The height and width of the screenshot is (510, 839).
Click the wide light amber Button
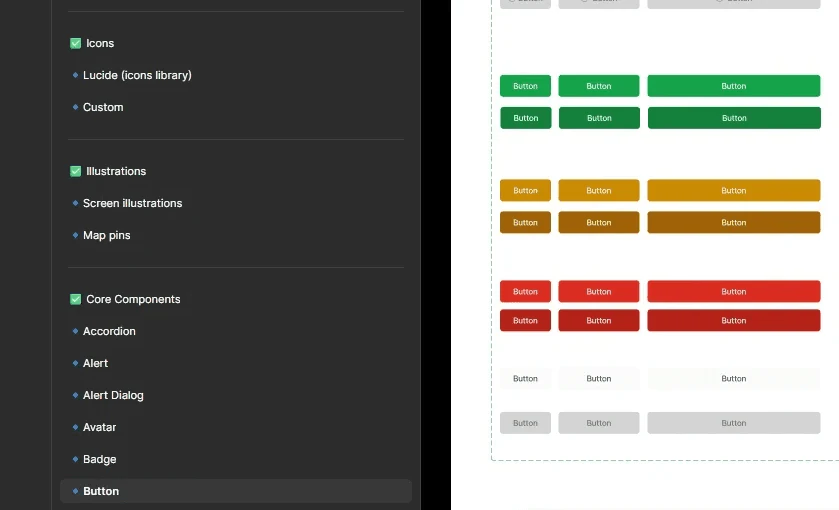click(x=734, y=191)
